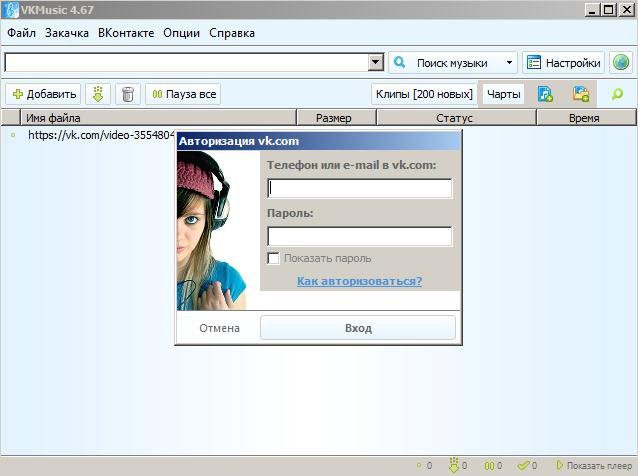The image size is (638, 476).
Task: Open the Справка menu
Action: point(232,33)
